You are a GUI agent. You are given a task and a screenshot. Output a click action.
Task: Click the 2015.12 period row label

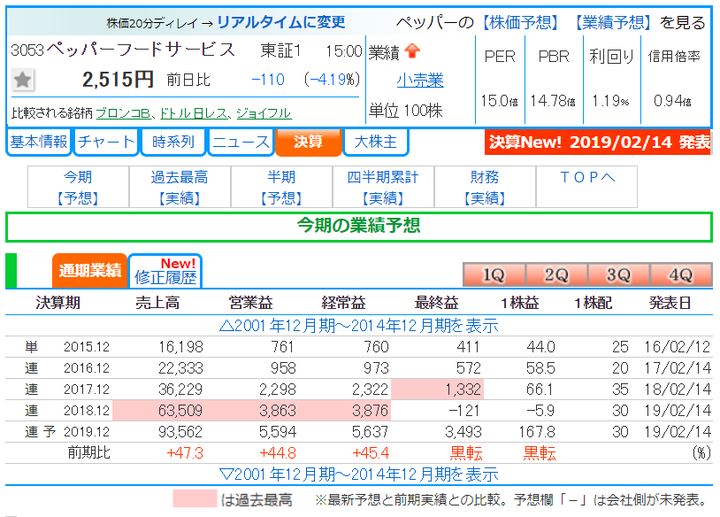pos(87,347)
